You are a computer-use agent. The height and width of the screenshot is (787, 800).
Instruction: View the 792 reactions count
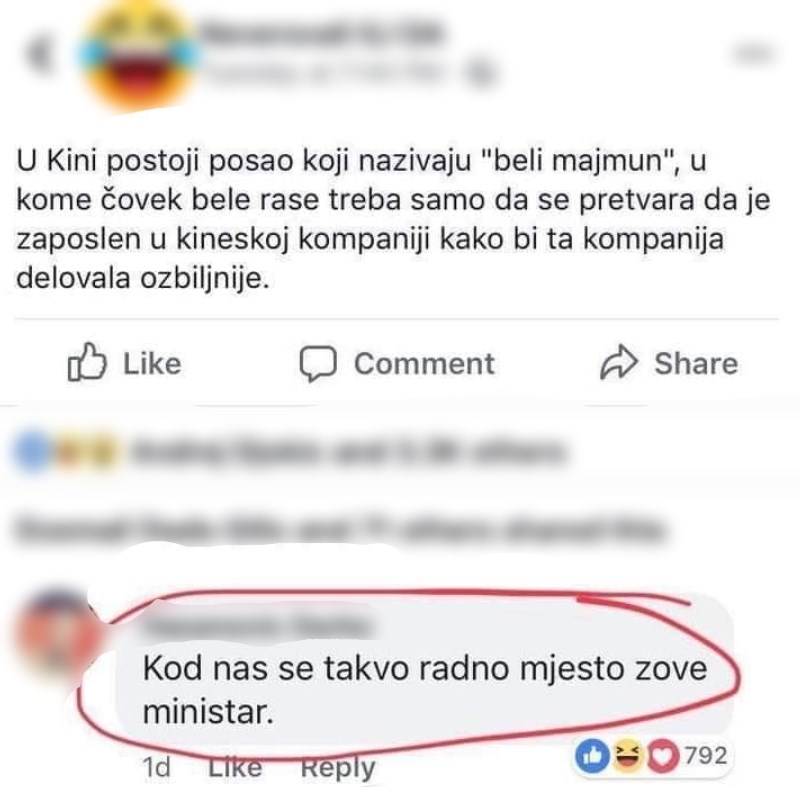(706, 755)
